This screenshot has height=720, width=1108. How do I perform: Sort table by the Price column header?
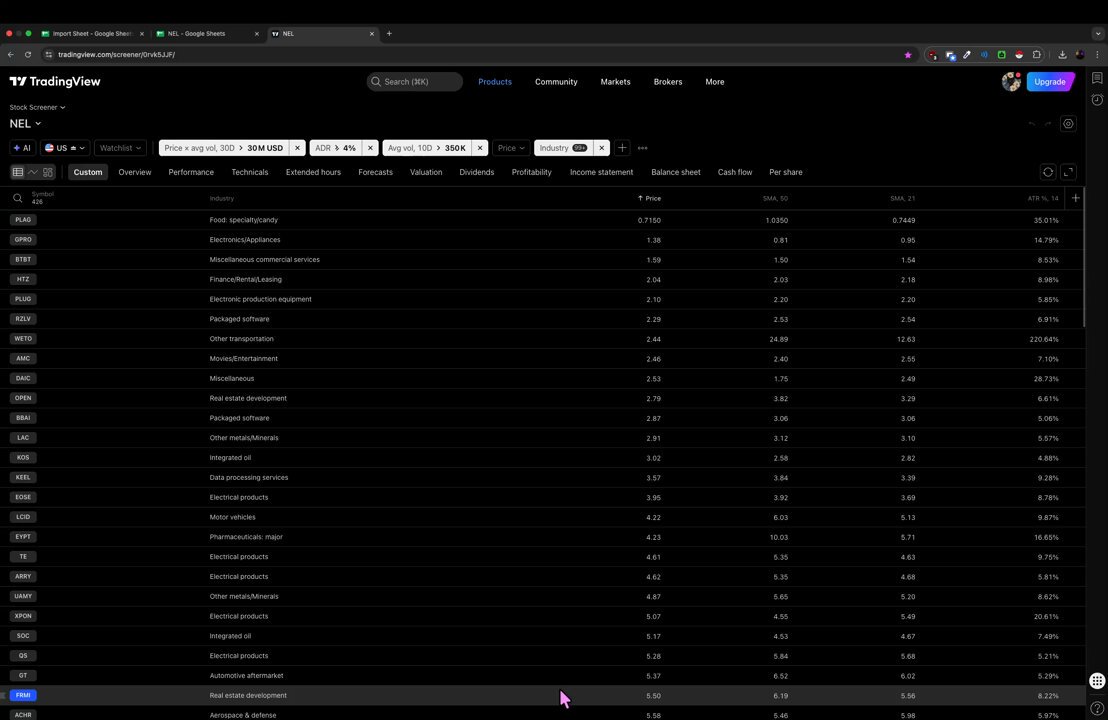pos(649,199)
